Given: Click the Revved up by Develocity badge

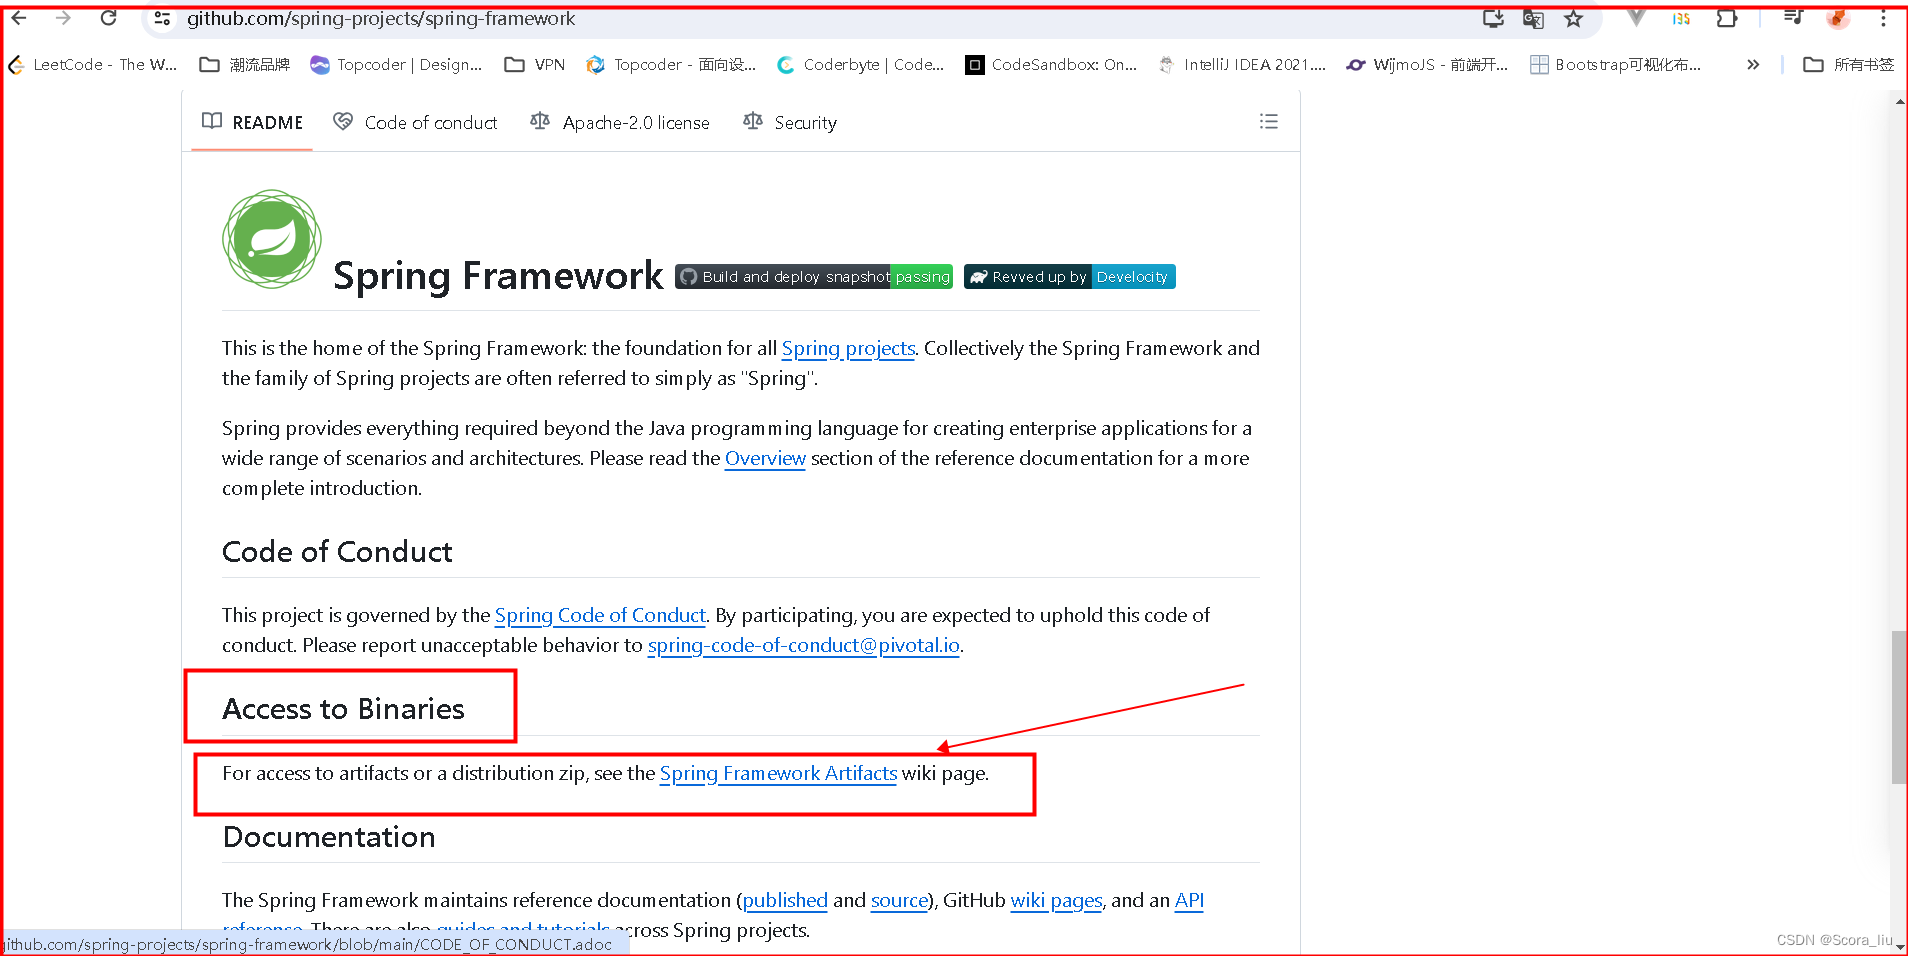Looking at the screenshot, I should (x=1069, y=277).
